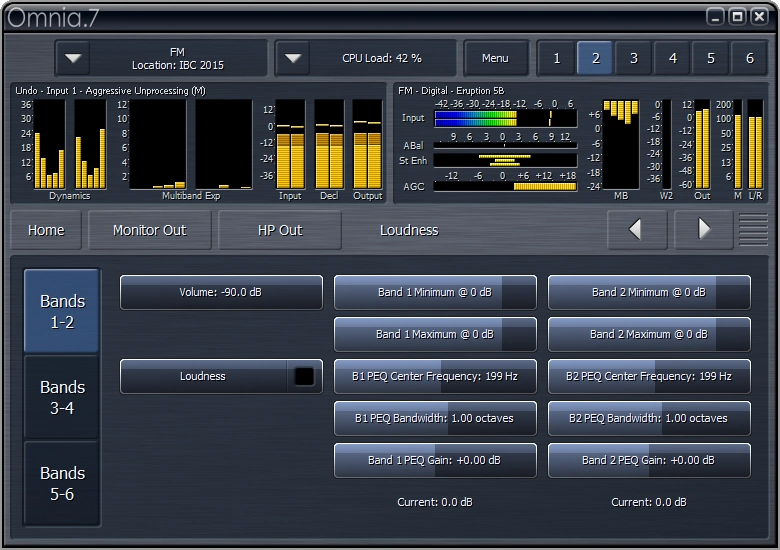Adjust B1 PEQ Bandwidth slider
Viewport: 780px width, 550px height.
coord(435,418)
